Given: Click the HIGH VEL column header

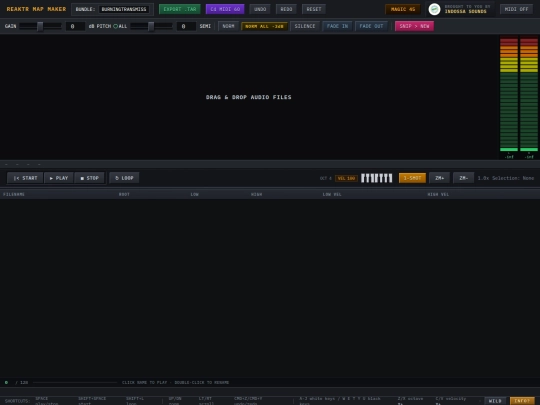Looking at the screenshot, I should click(438, 194).
